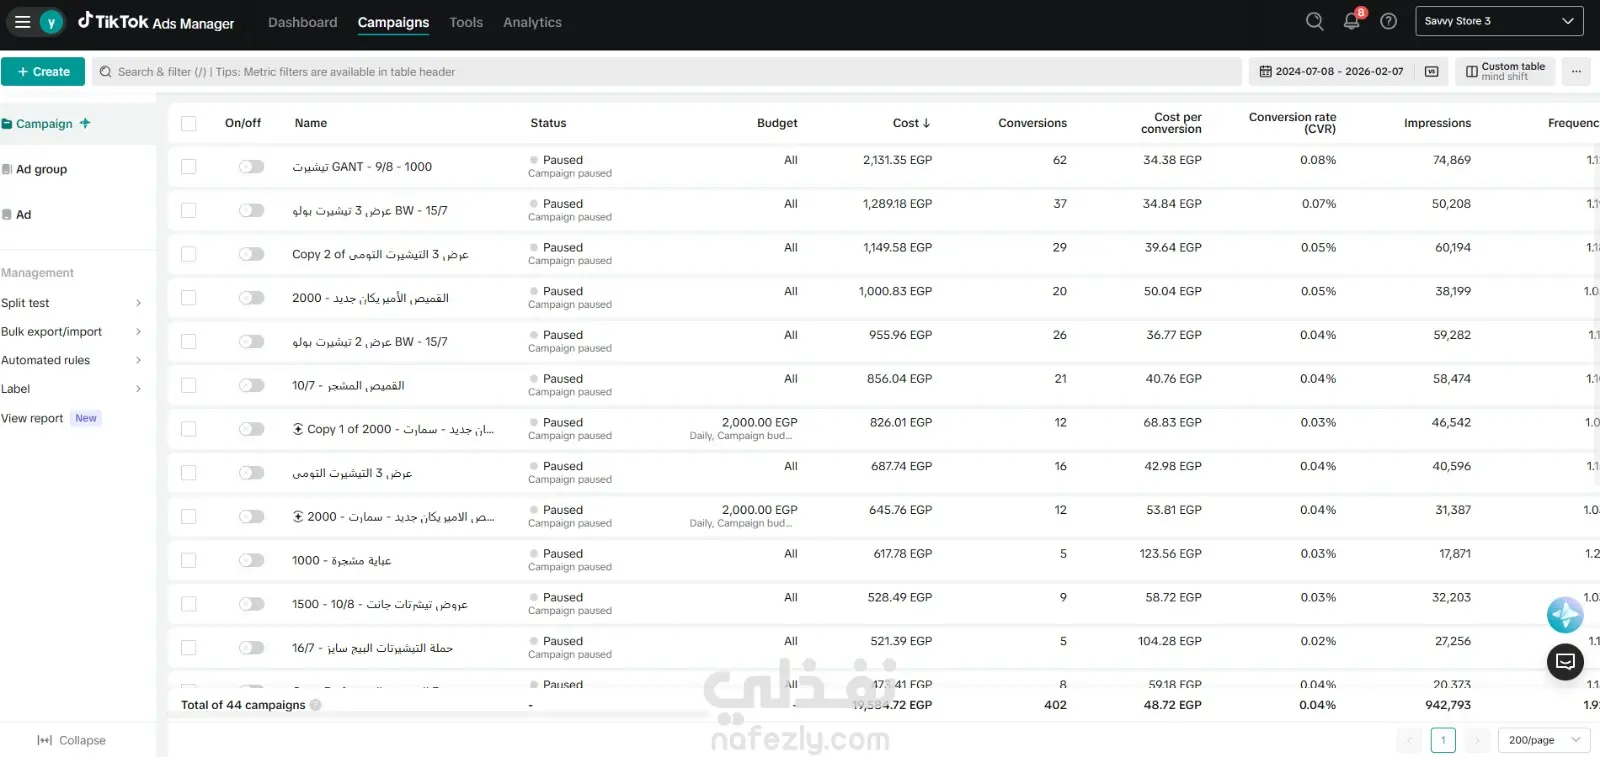
Task: Click the Create button
Action: (43, 71)
